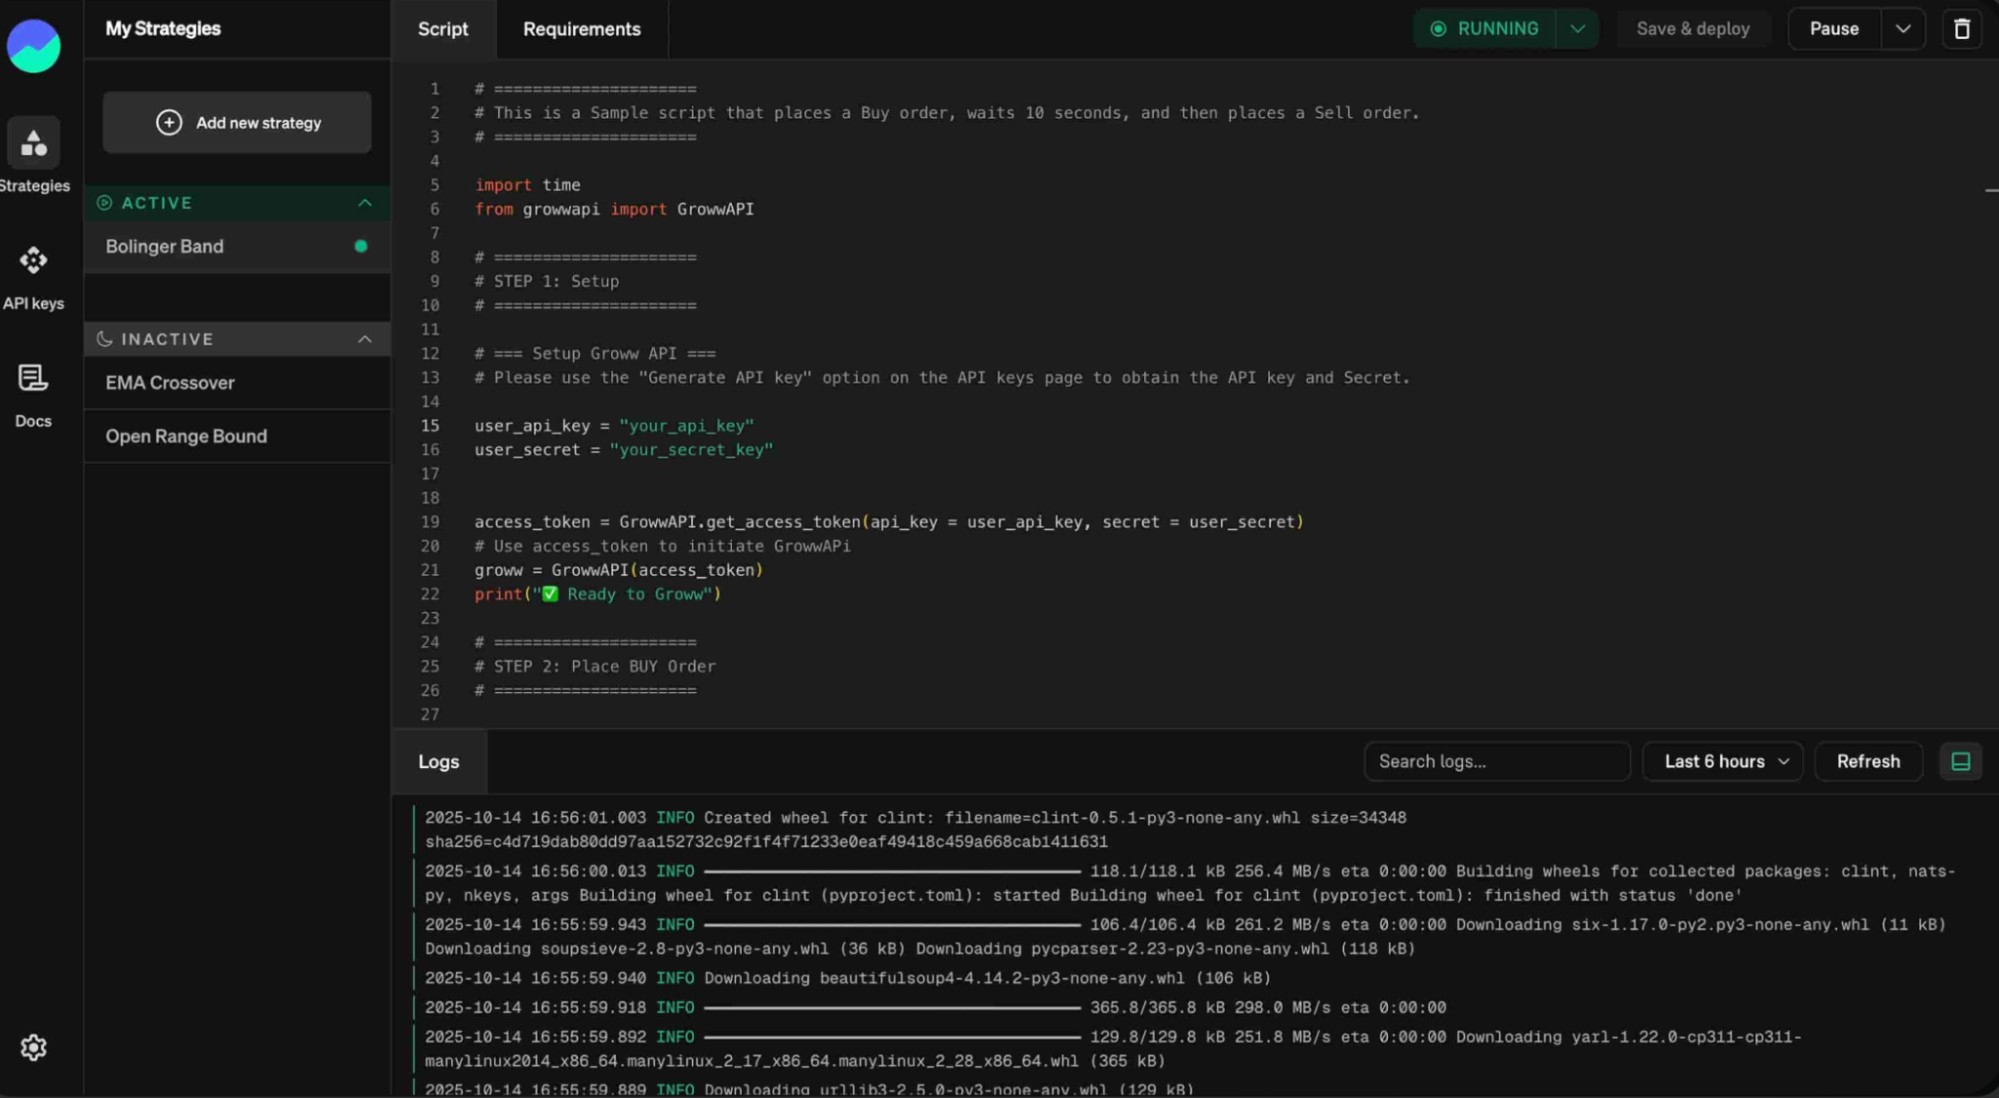The height and width of the screenshot is (1099, 1999).
Task: Select the Script tab
Action: pyautogui.click(x=442, y=29)
